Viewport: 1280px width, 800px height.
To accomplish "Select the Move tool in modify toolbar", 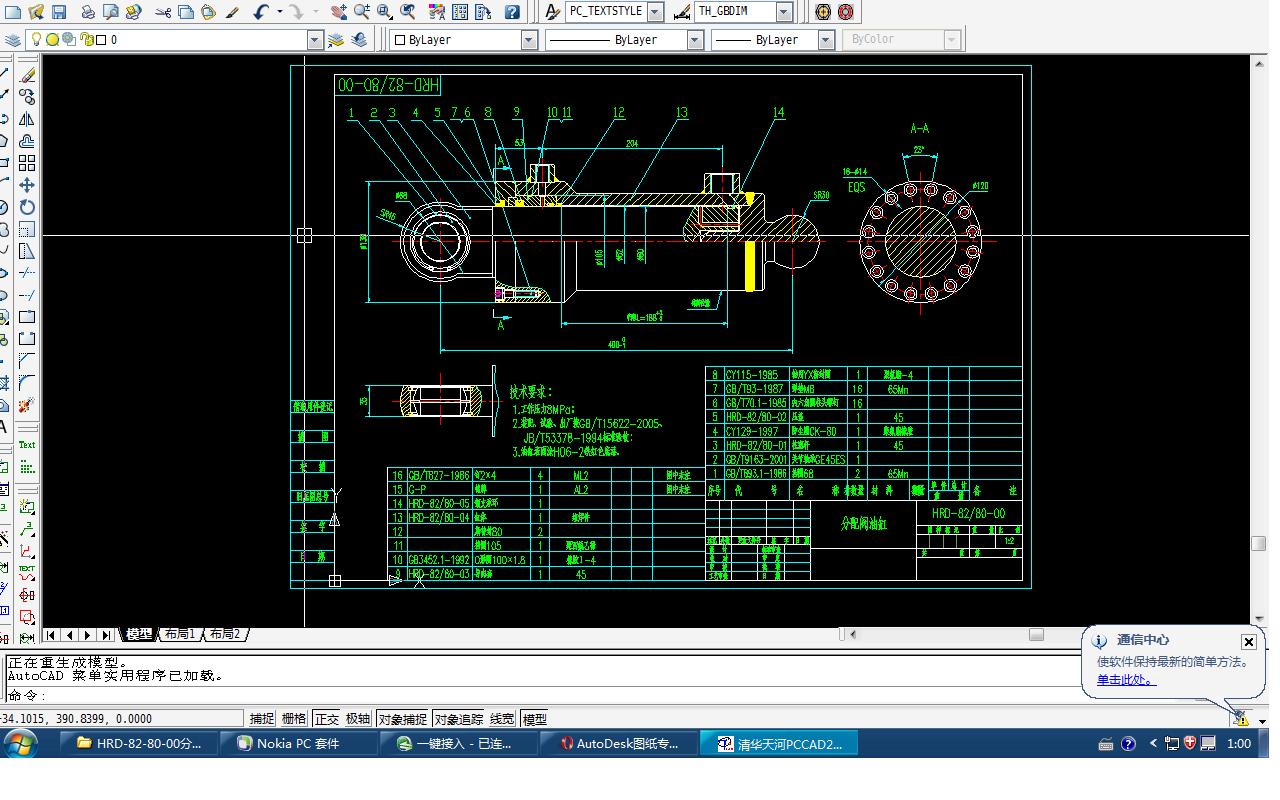I will [x=27, y=185].
